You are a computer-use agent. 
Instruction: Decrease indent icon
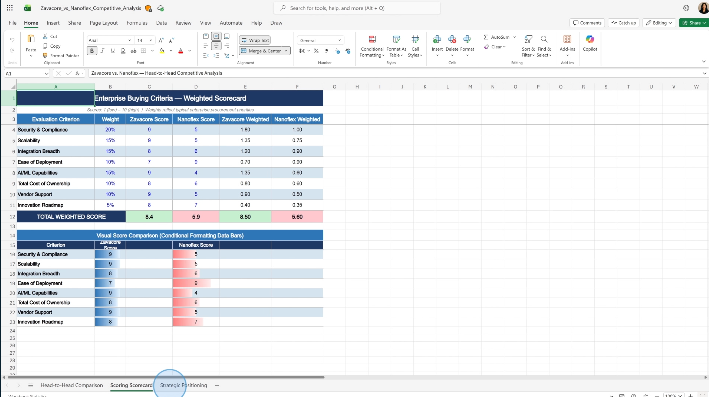[206, 56]
